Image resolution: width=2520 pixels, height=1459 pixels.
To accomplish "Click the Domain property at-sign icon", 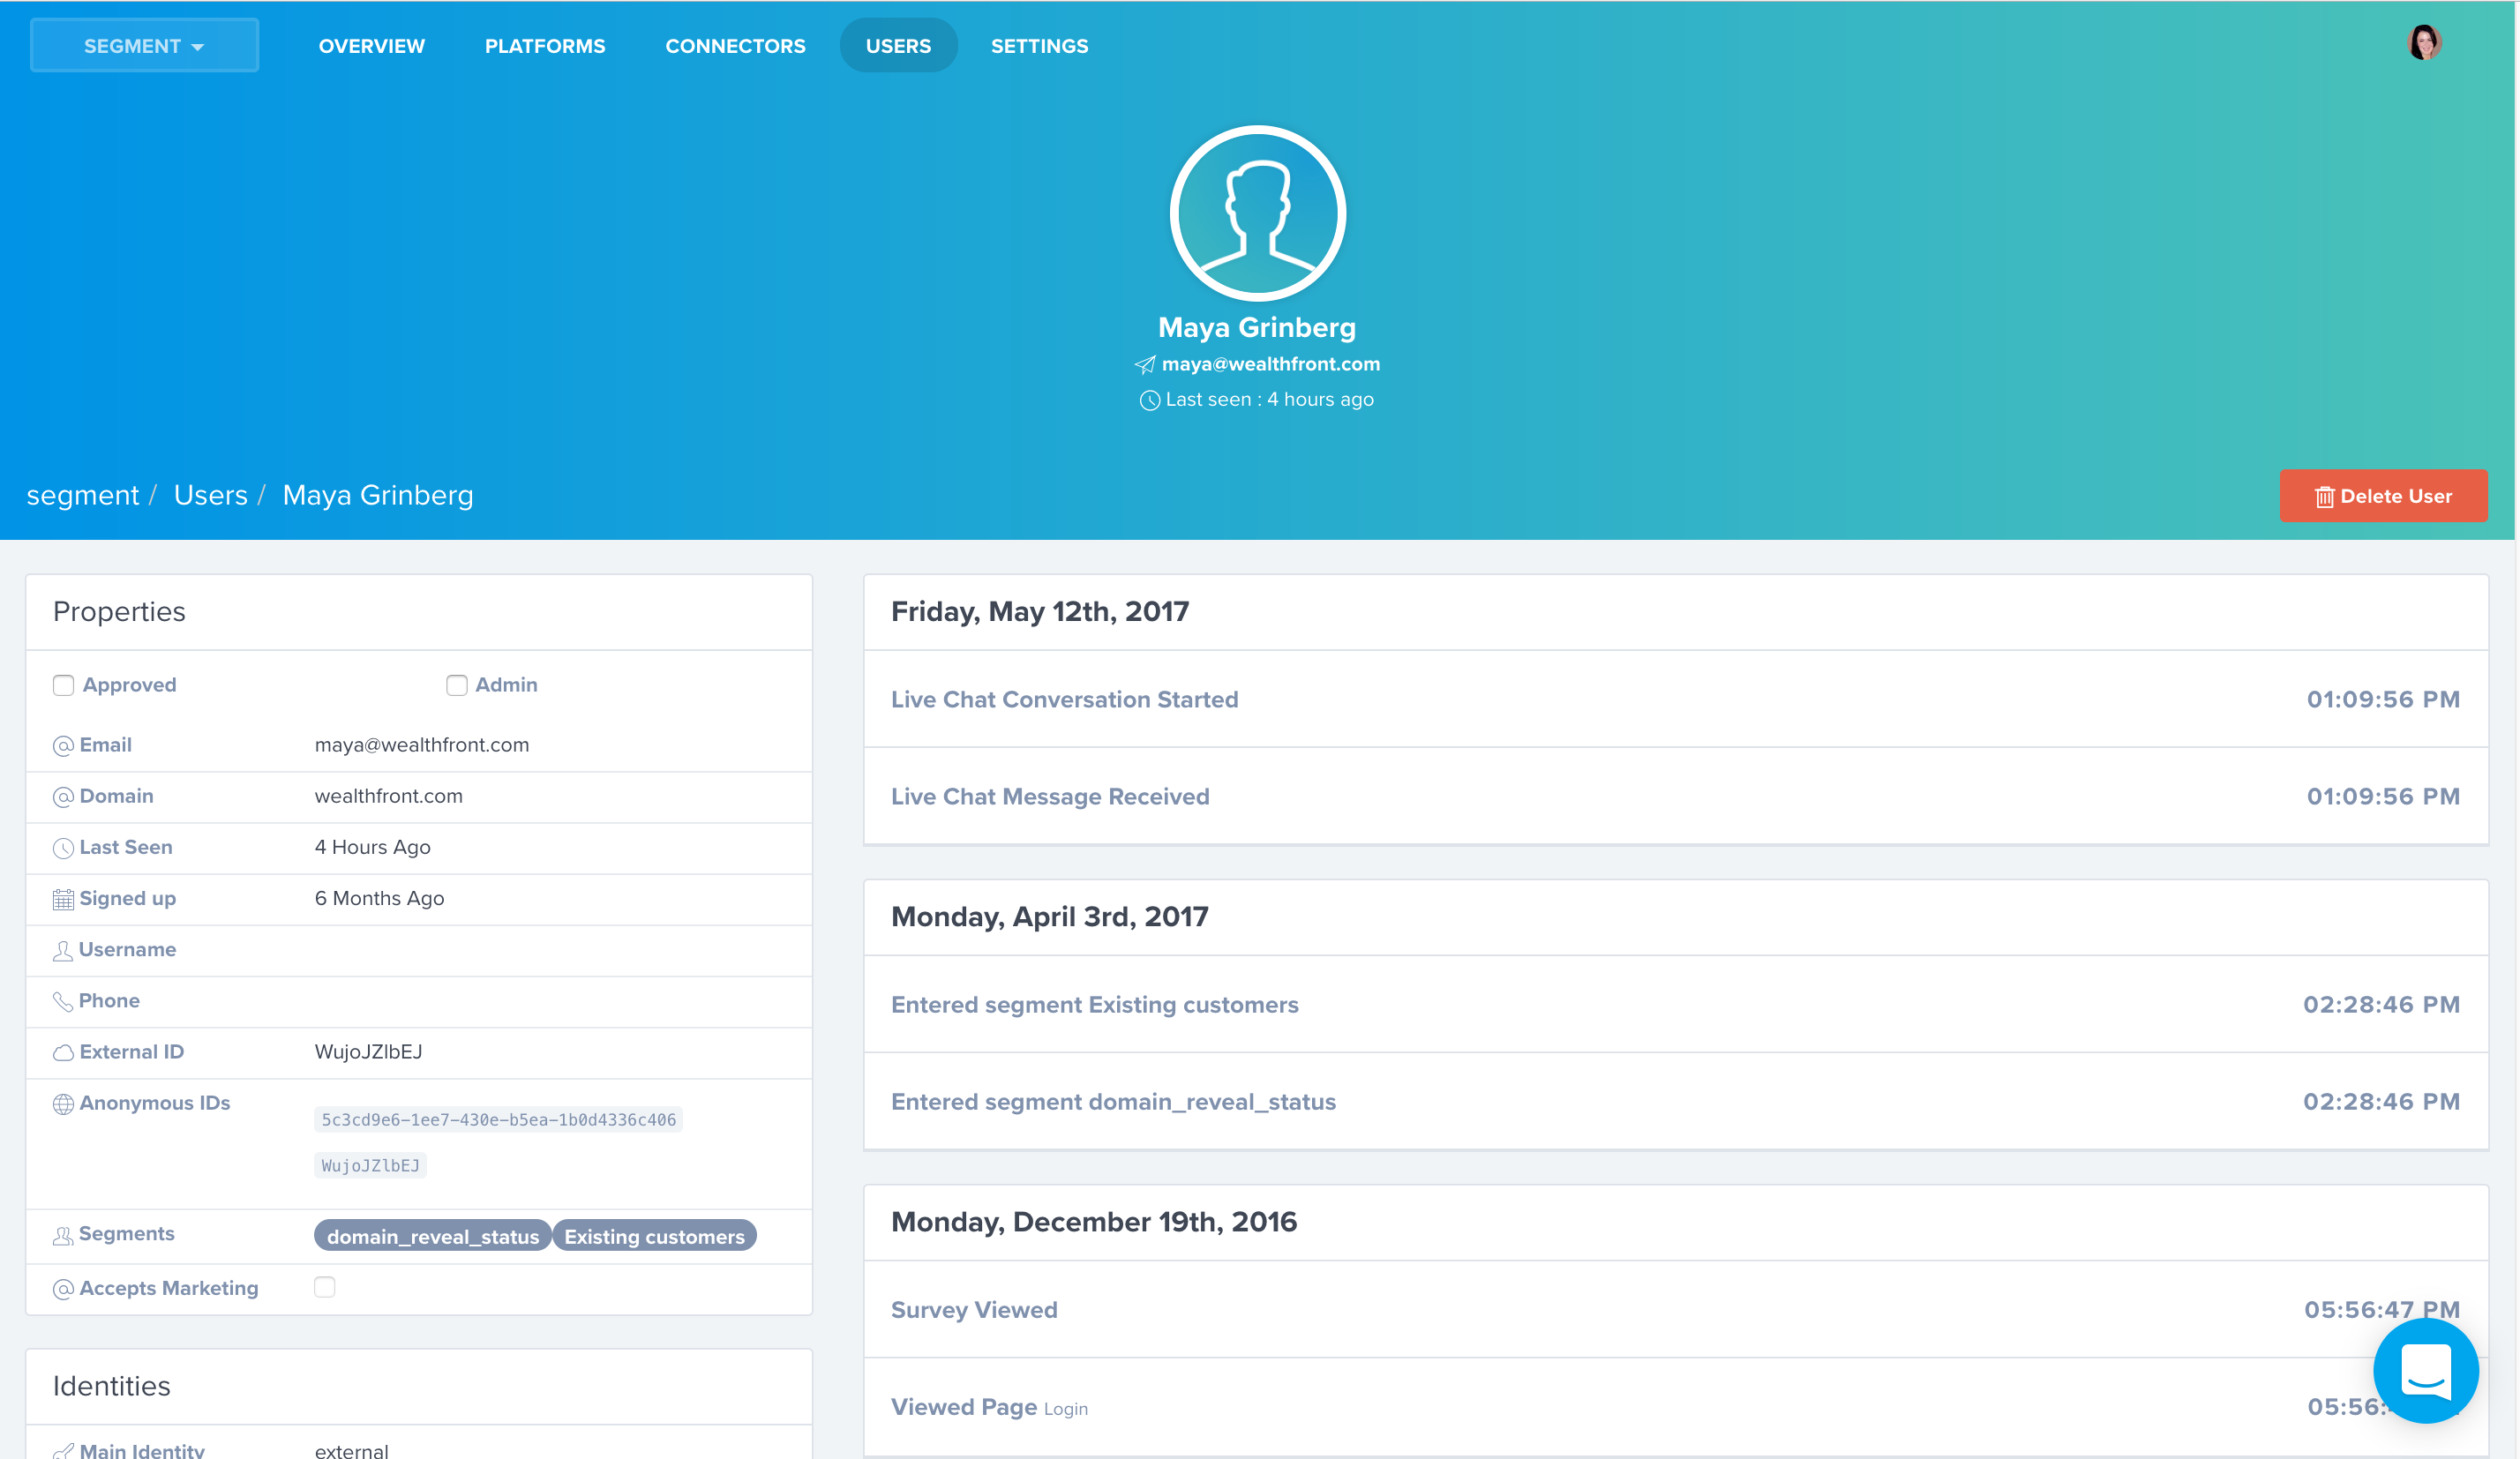I will 63,797.
